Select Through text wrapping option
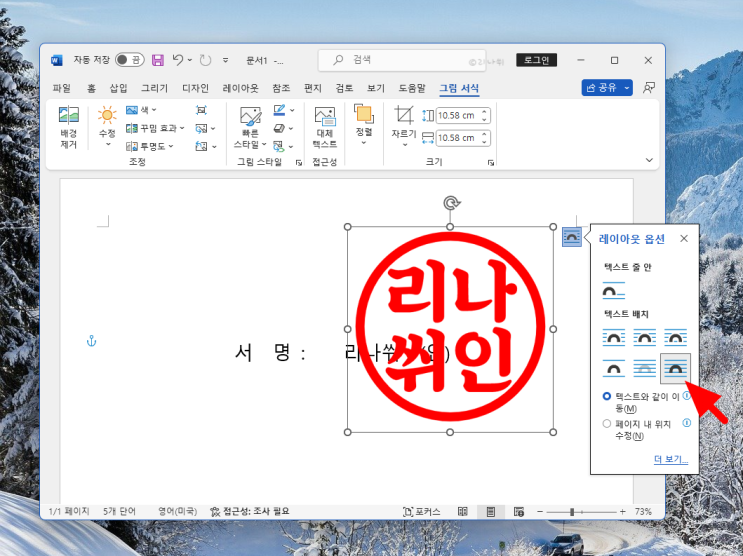The height and width of the screenshot is (556, 743). point(675,337)
